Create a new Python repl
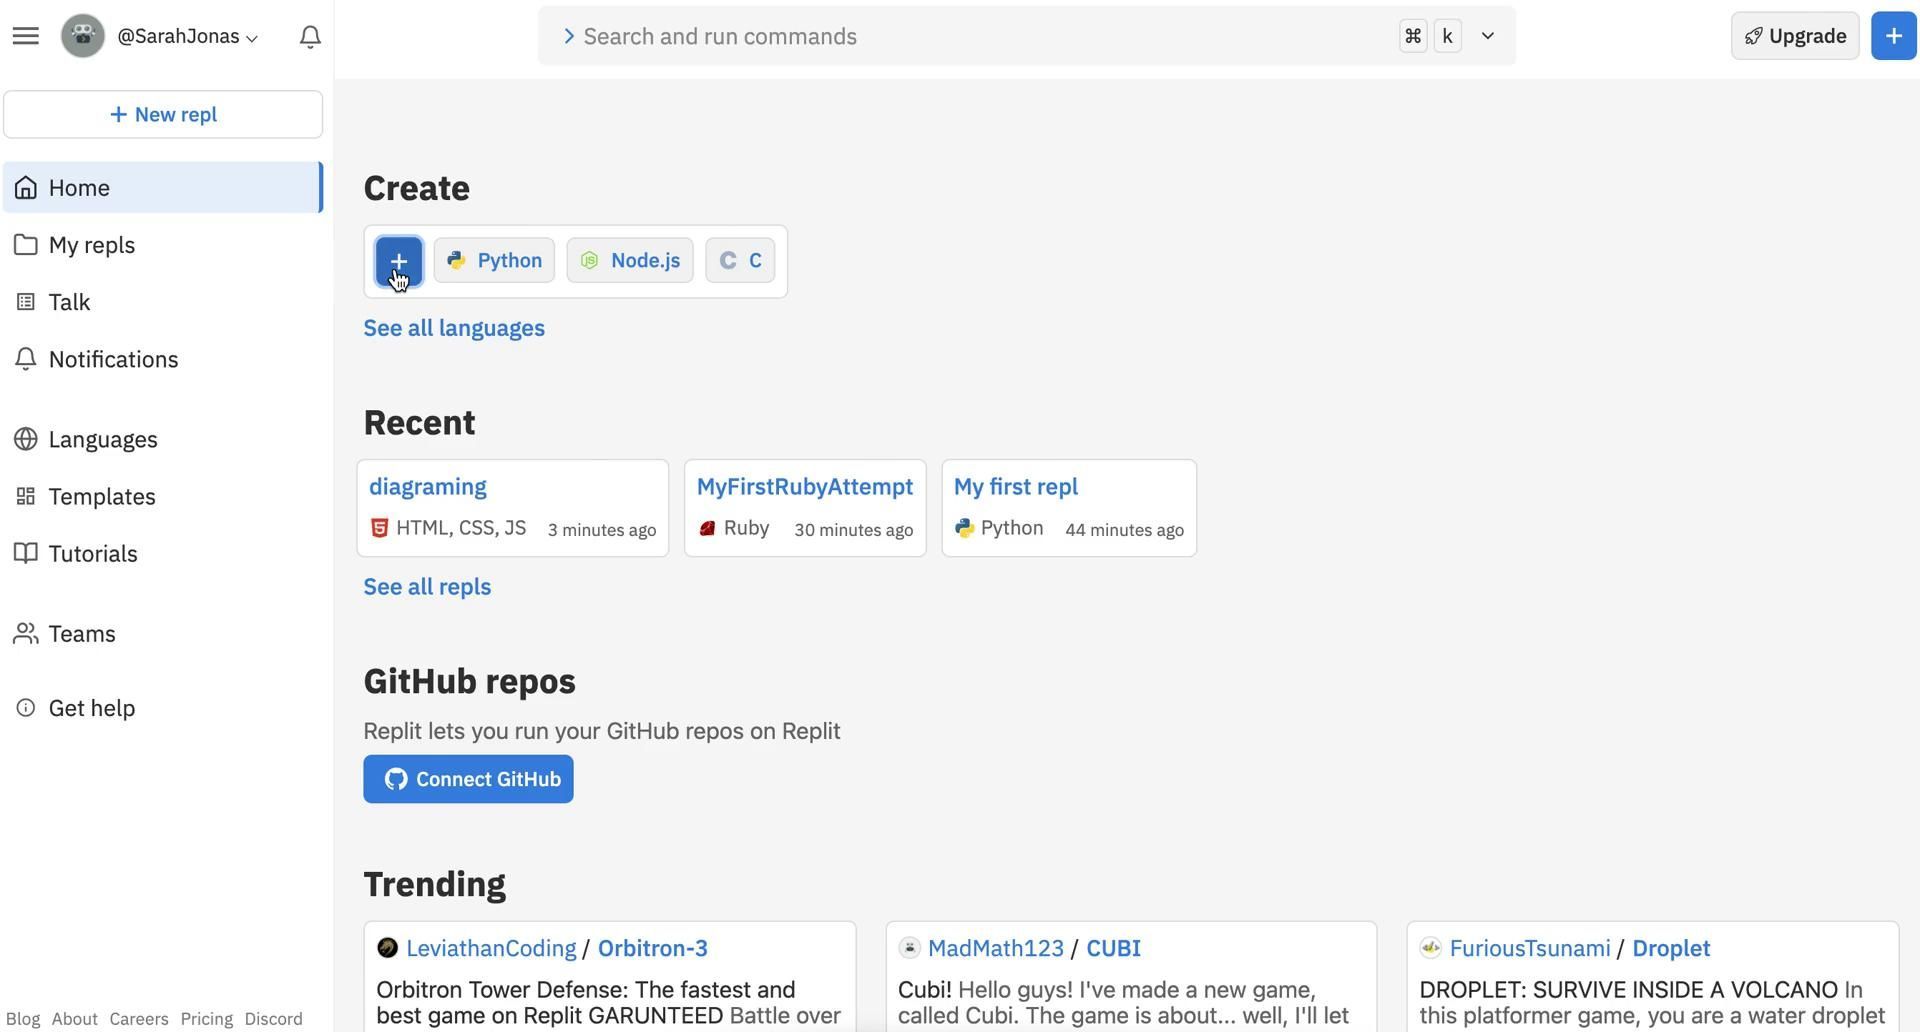The width and height of the screenshot is (1920, 1032). 494,261
